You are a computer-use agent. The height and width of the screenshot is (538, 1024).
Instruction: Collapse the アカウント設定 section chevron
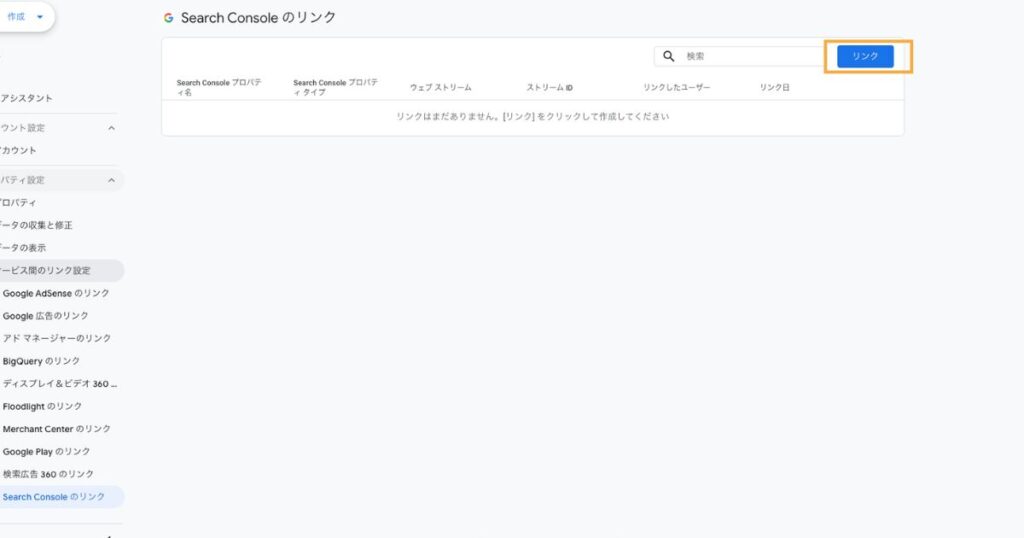point(111,128)
